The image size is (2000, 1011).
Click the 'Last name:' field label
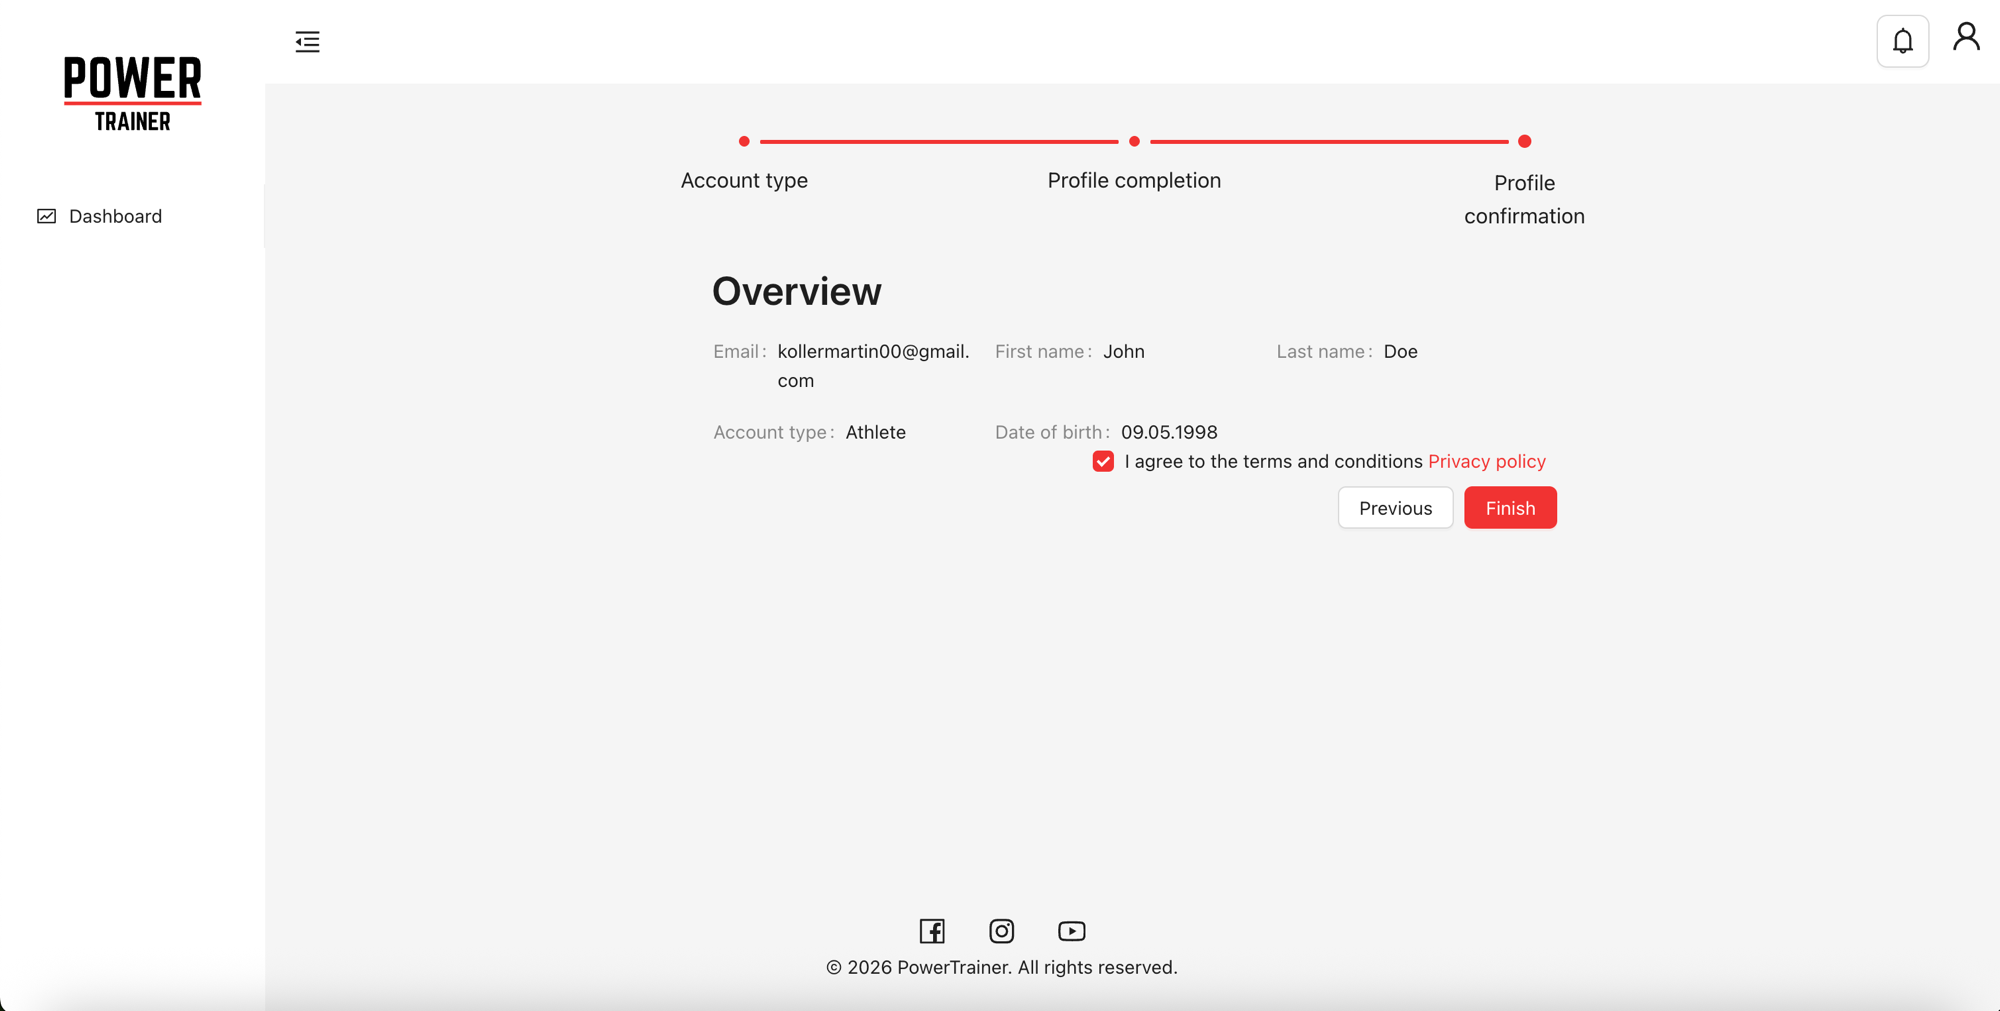1324,352
